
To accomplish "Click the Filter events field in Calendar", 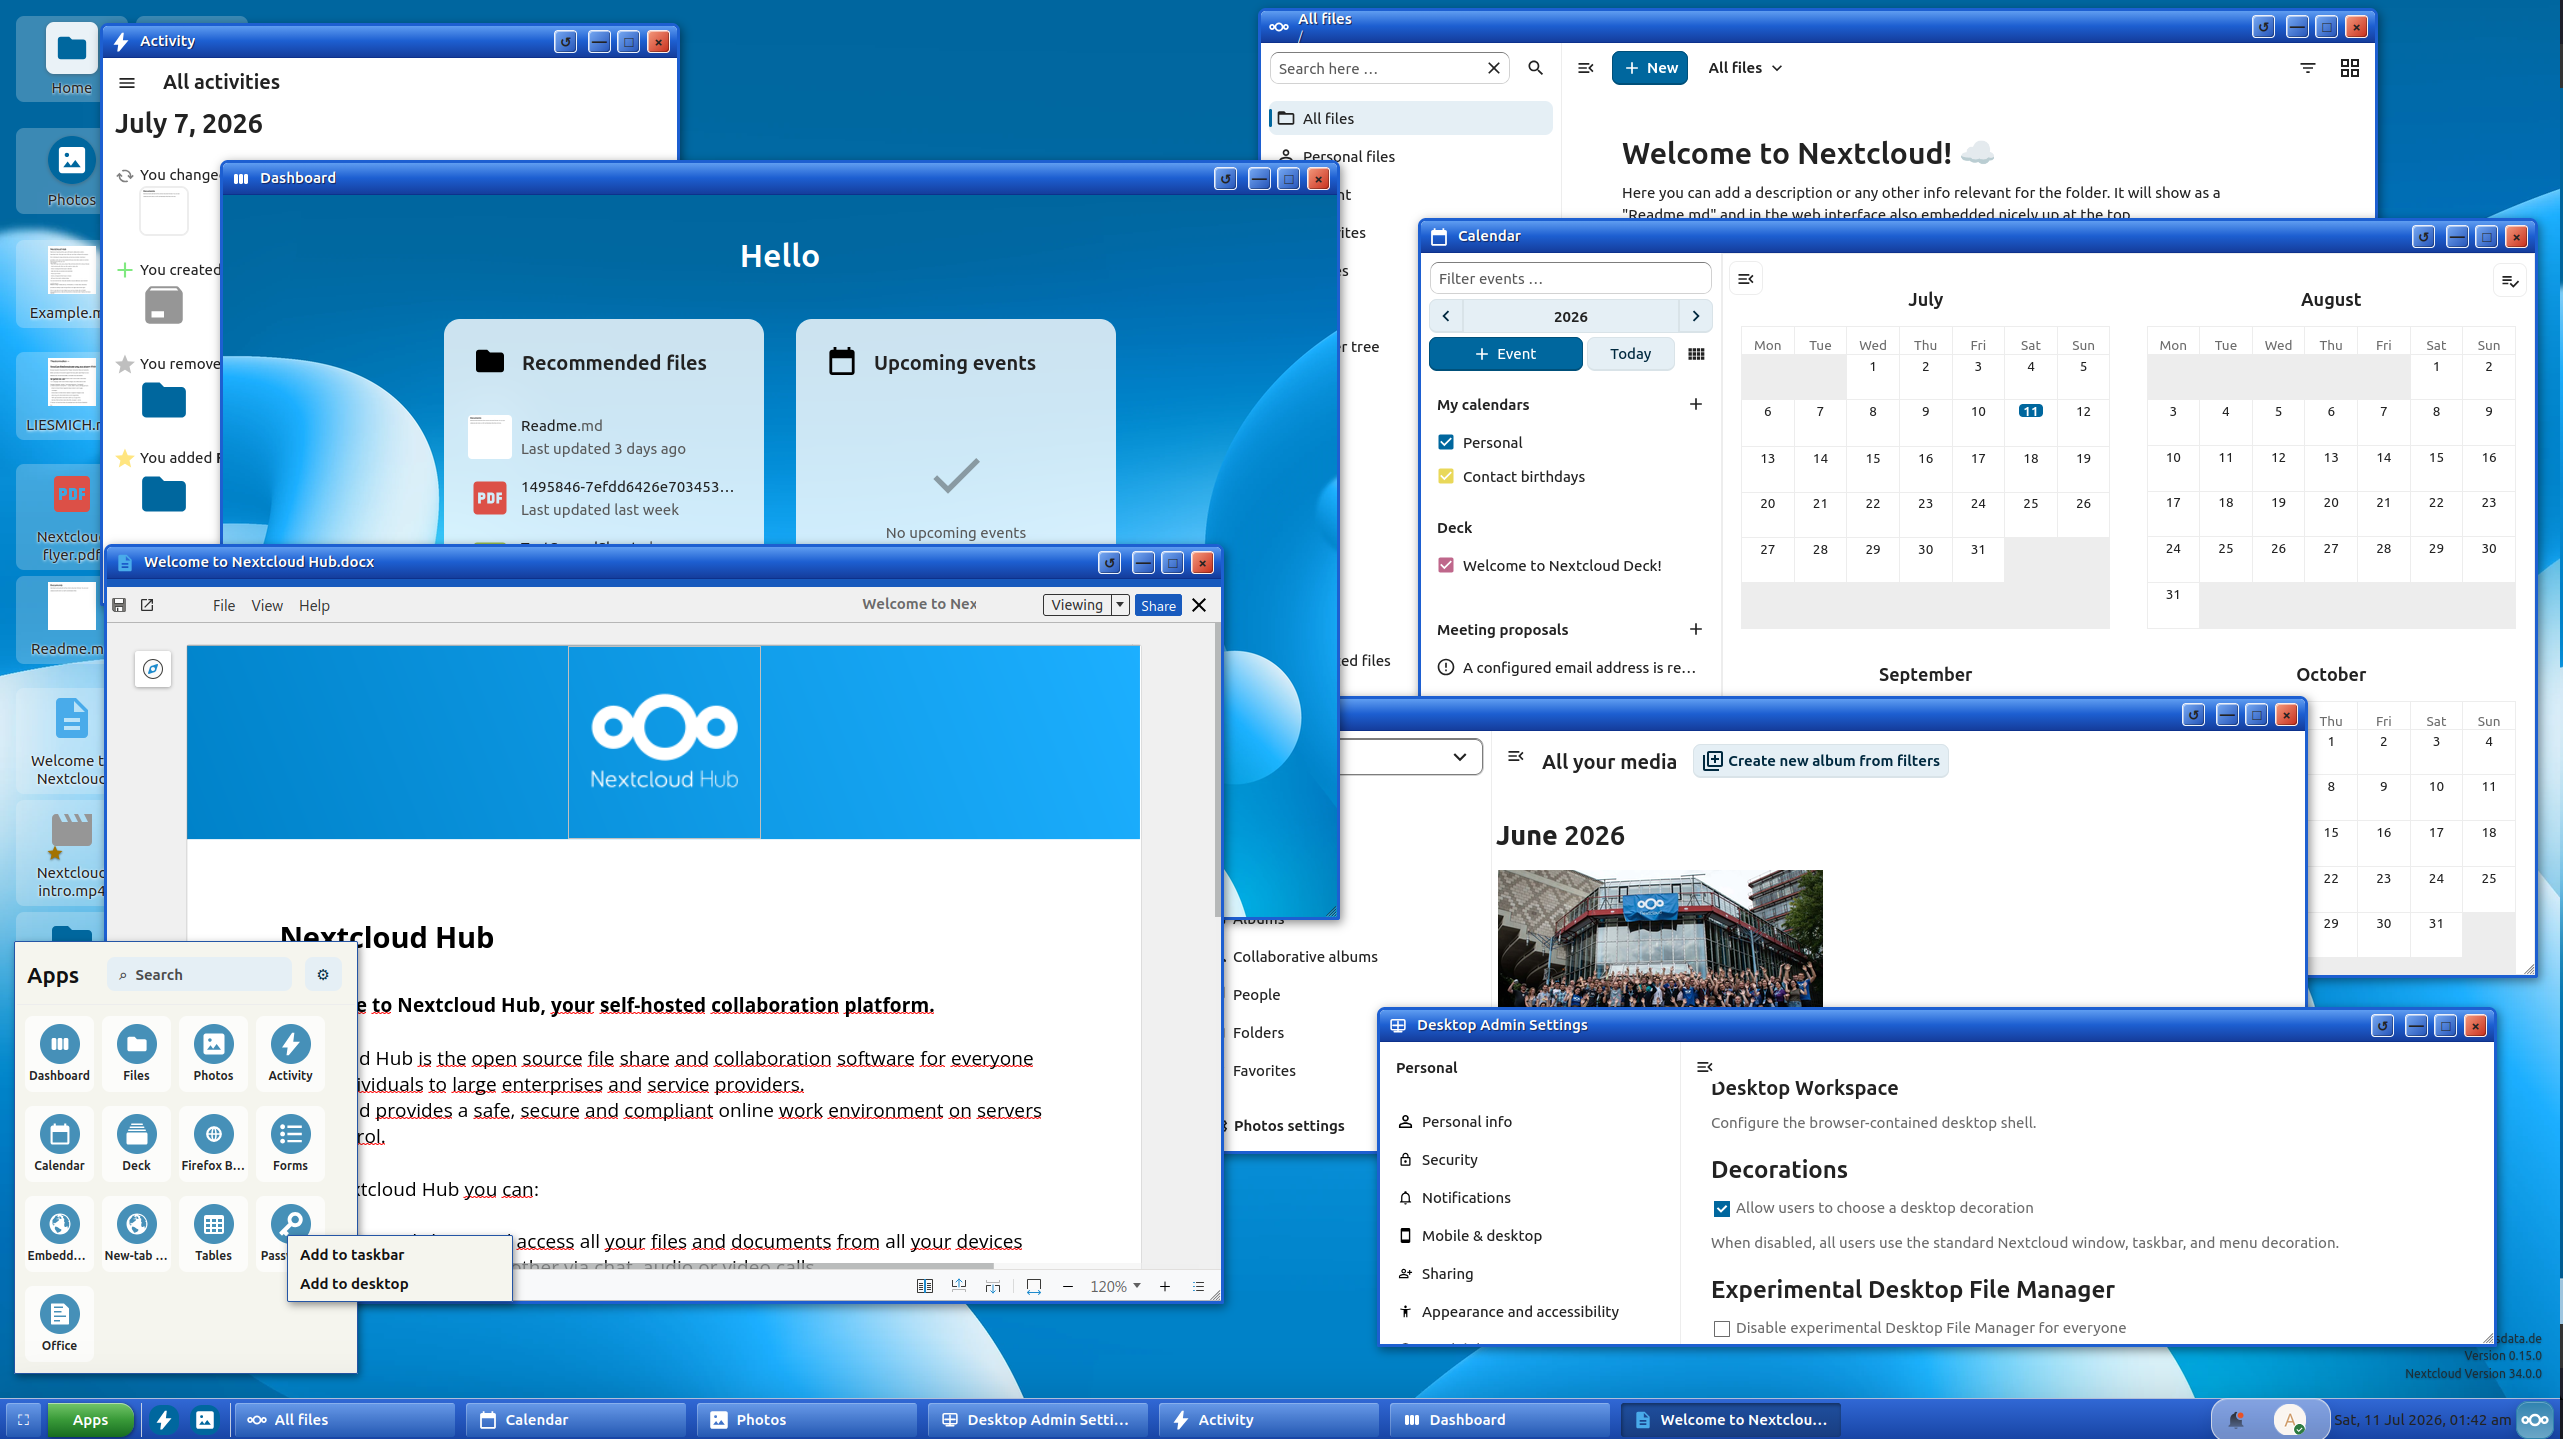I will pos(1570,278).
